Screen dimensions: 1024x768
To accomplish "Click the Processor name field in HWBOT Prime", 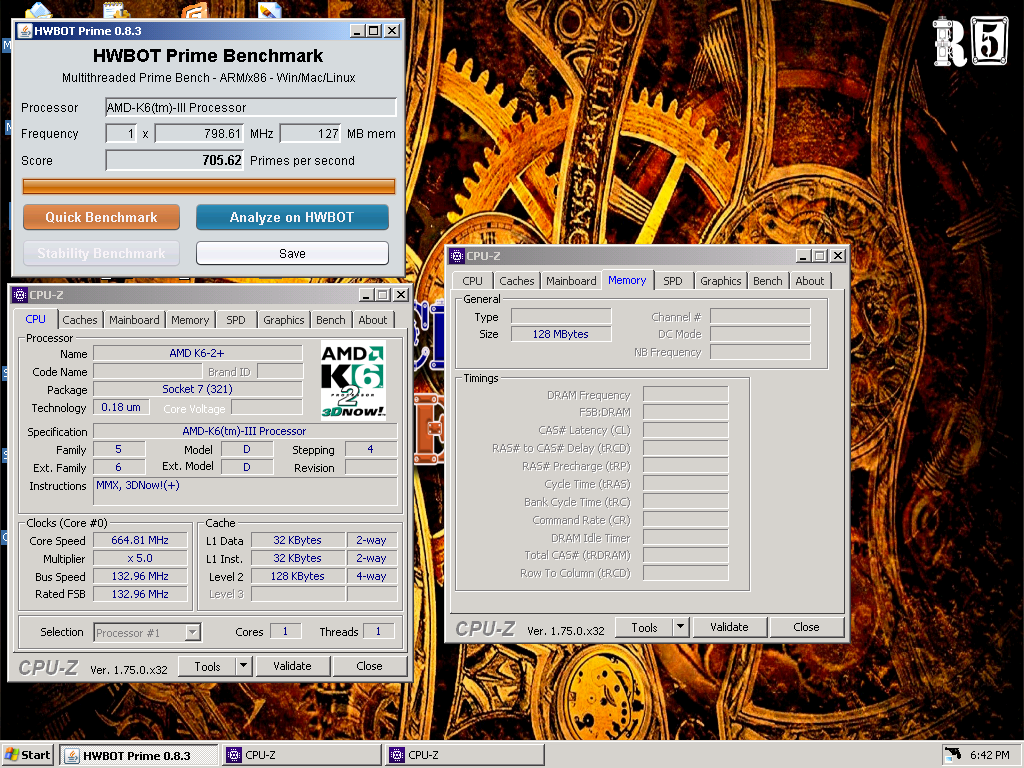I will pyautogui.click(x=251, y=108).
